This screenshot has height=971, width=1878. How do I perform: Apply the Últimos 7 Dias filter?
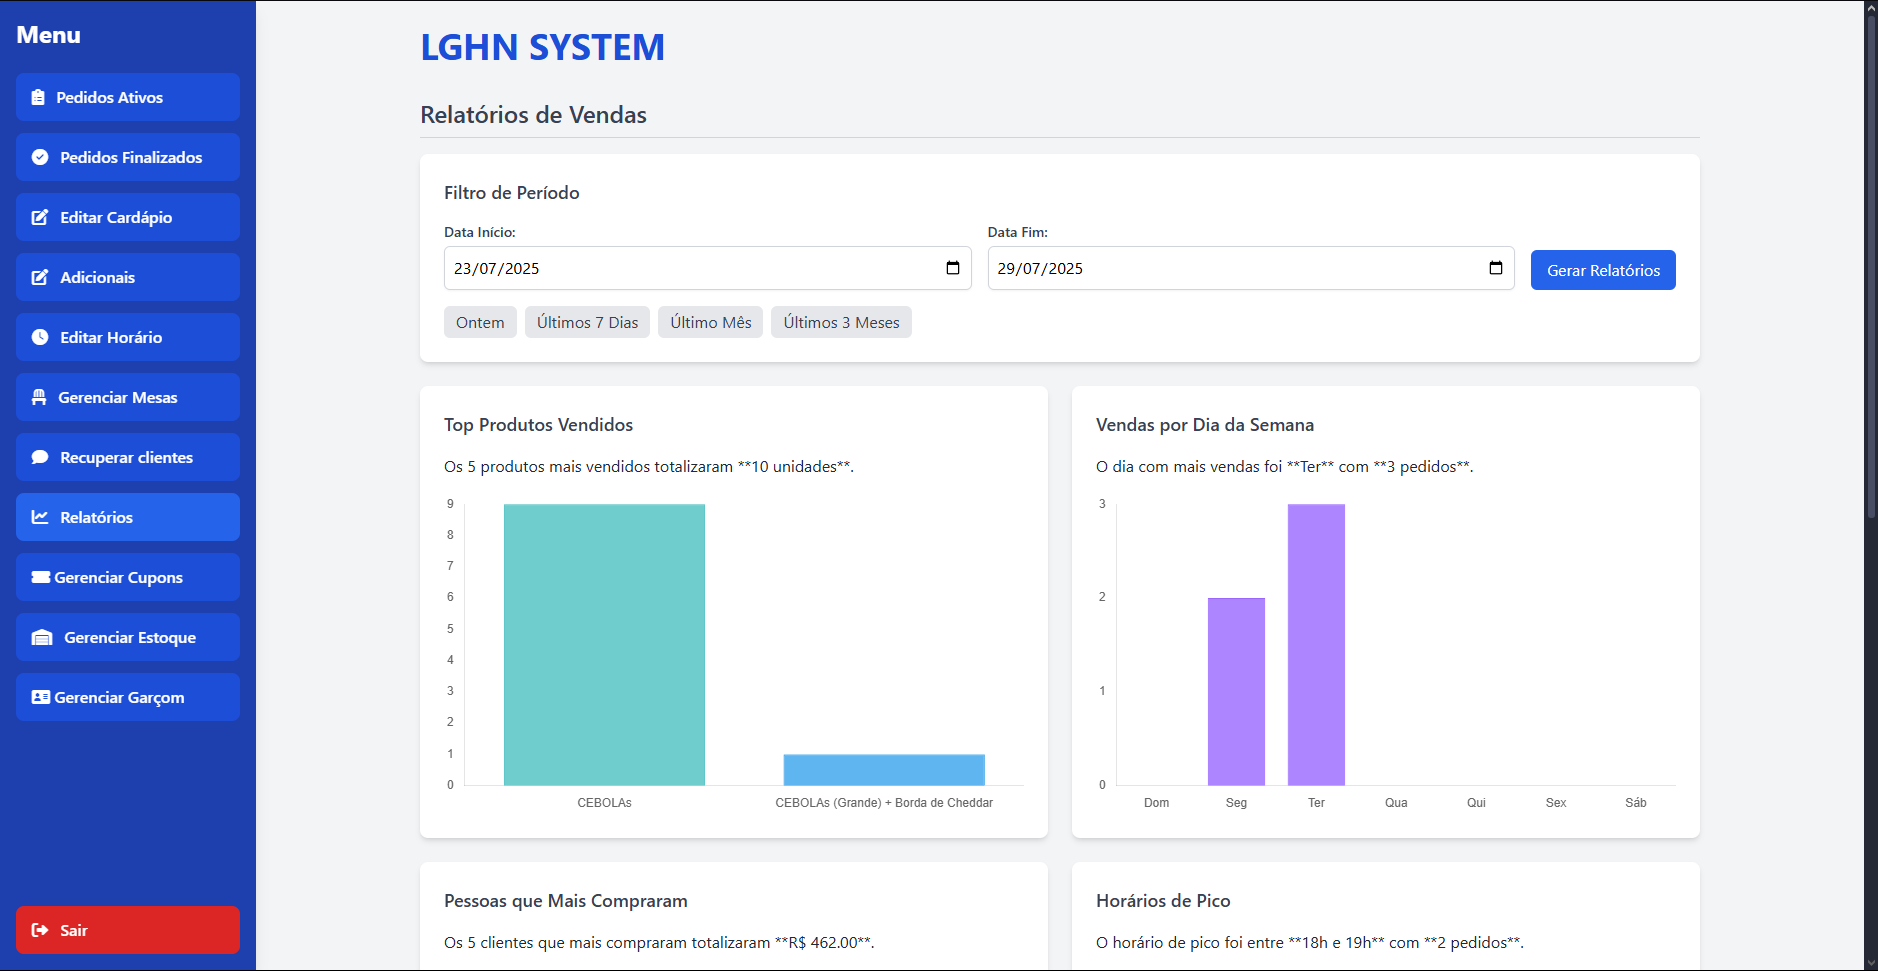587,322
